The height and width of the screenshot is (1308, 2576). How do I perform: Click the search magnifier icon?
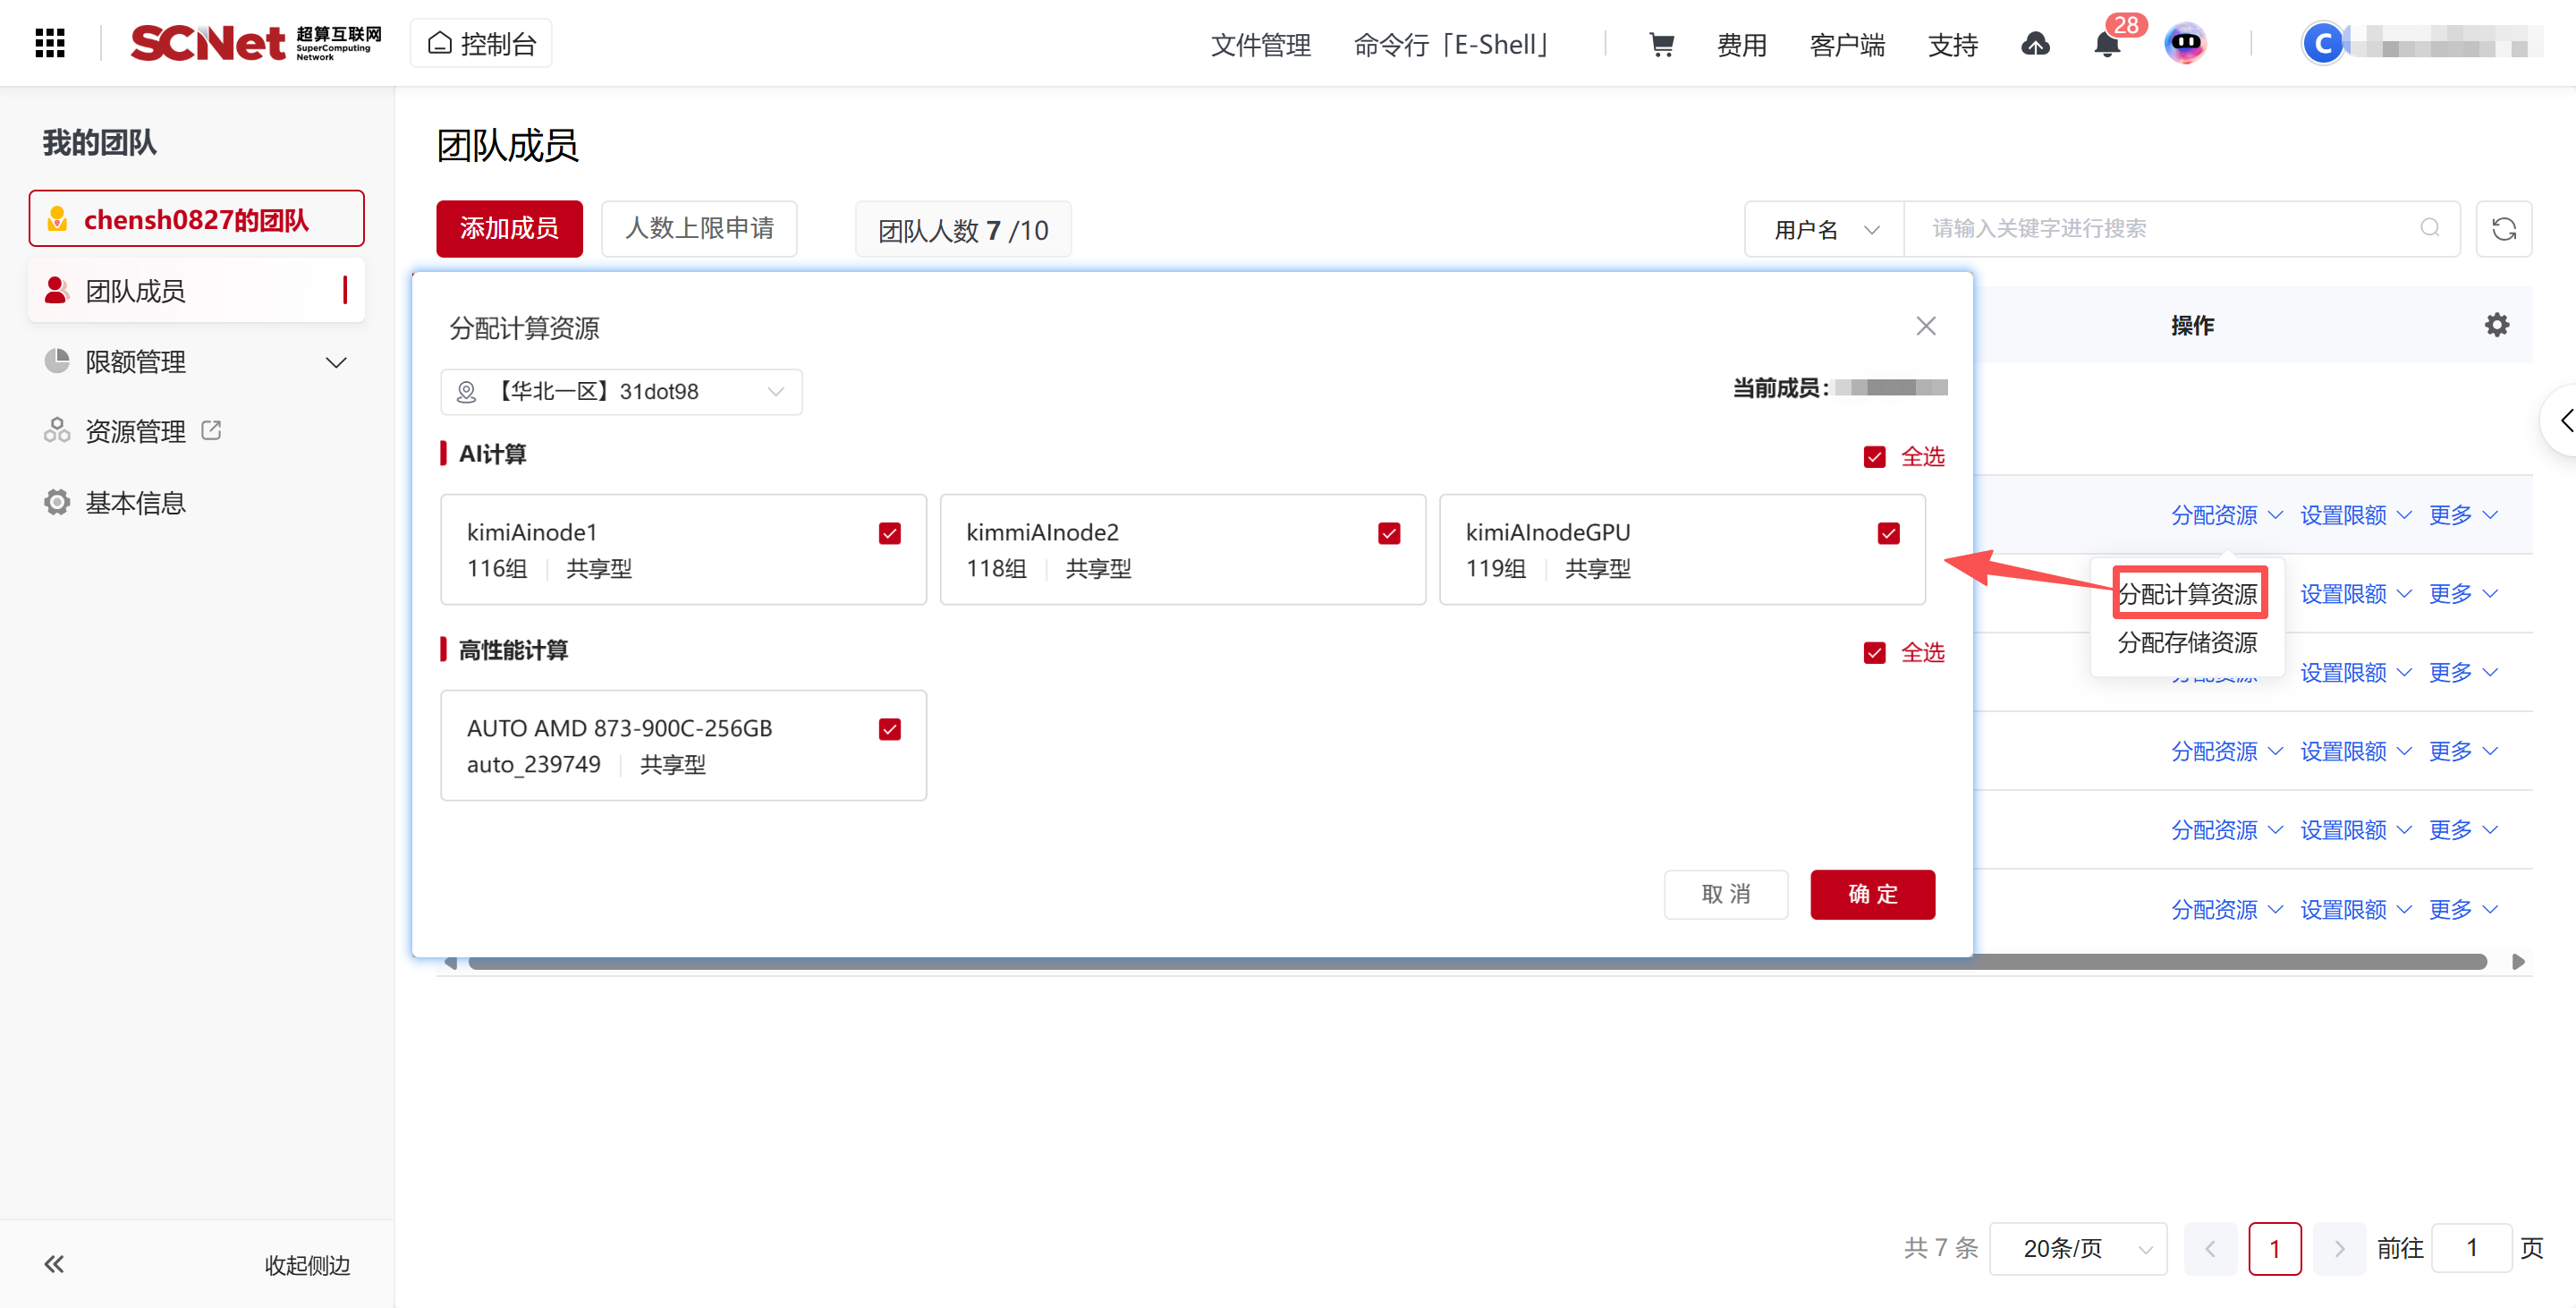(x=2429, y=228)
